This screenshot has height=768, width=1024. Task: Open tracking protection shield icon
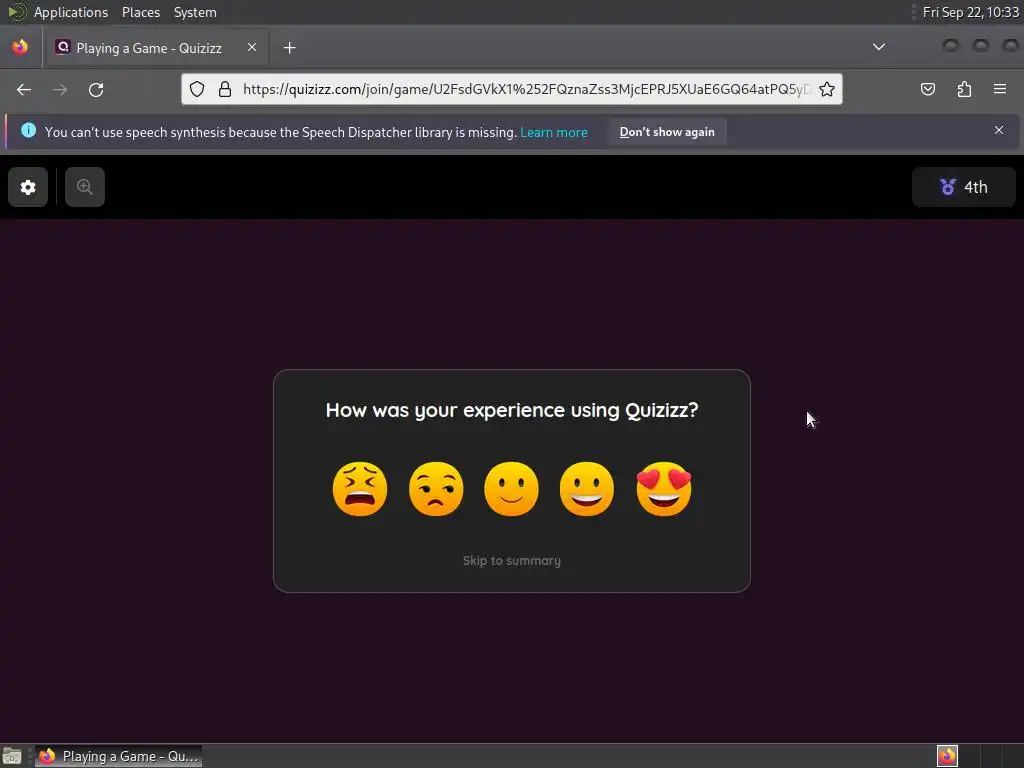197,89
